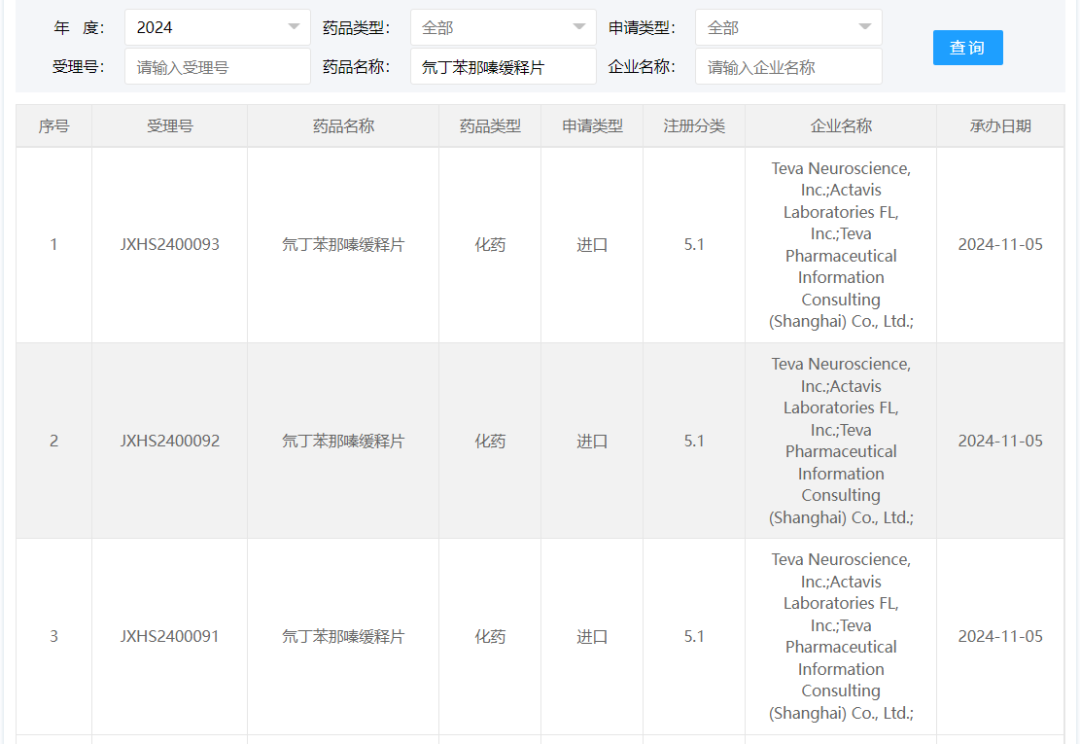
Task: Click date 2024-11-05 in JXHS2400091 row
Action: click(x=1000, y=637)
